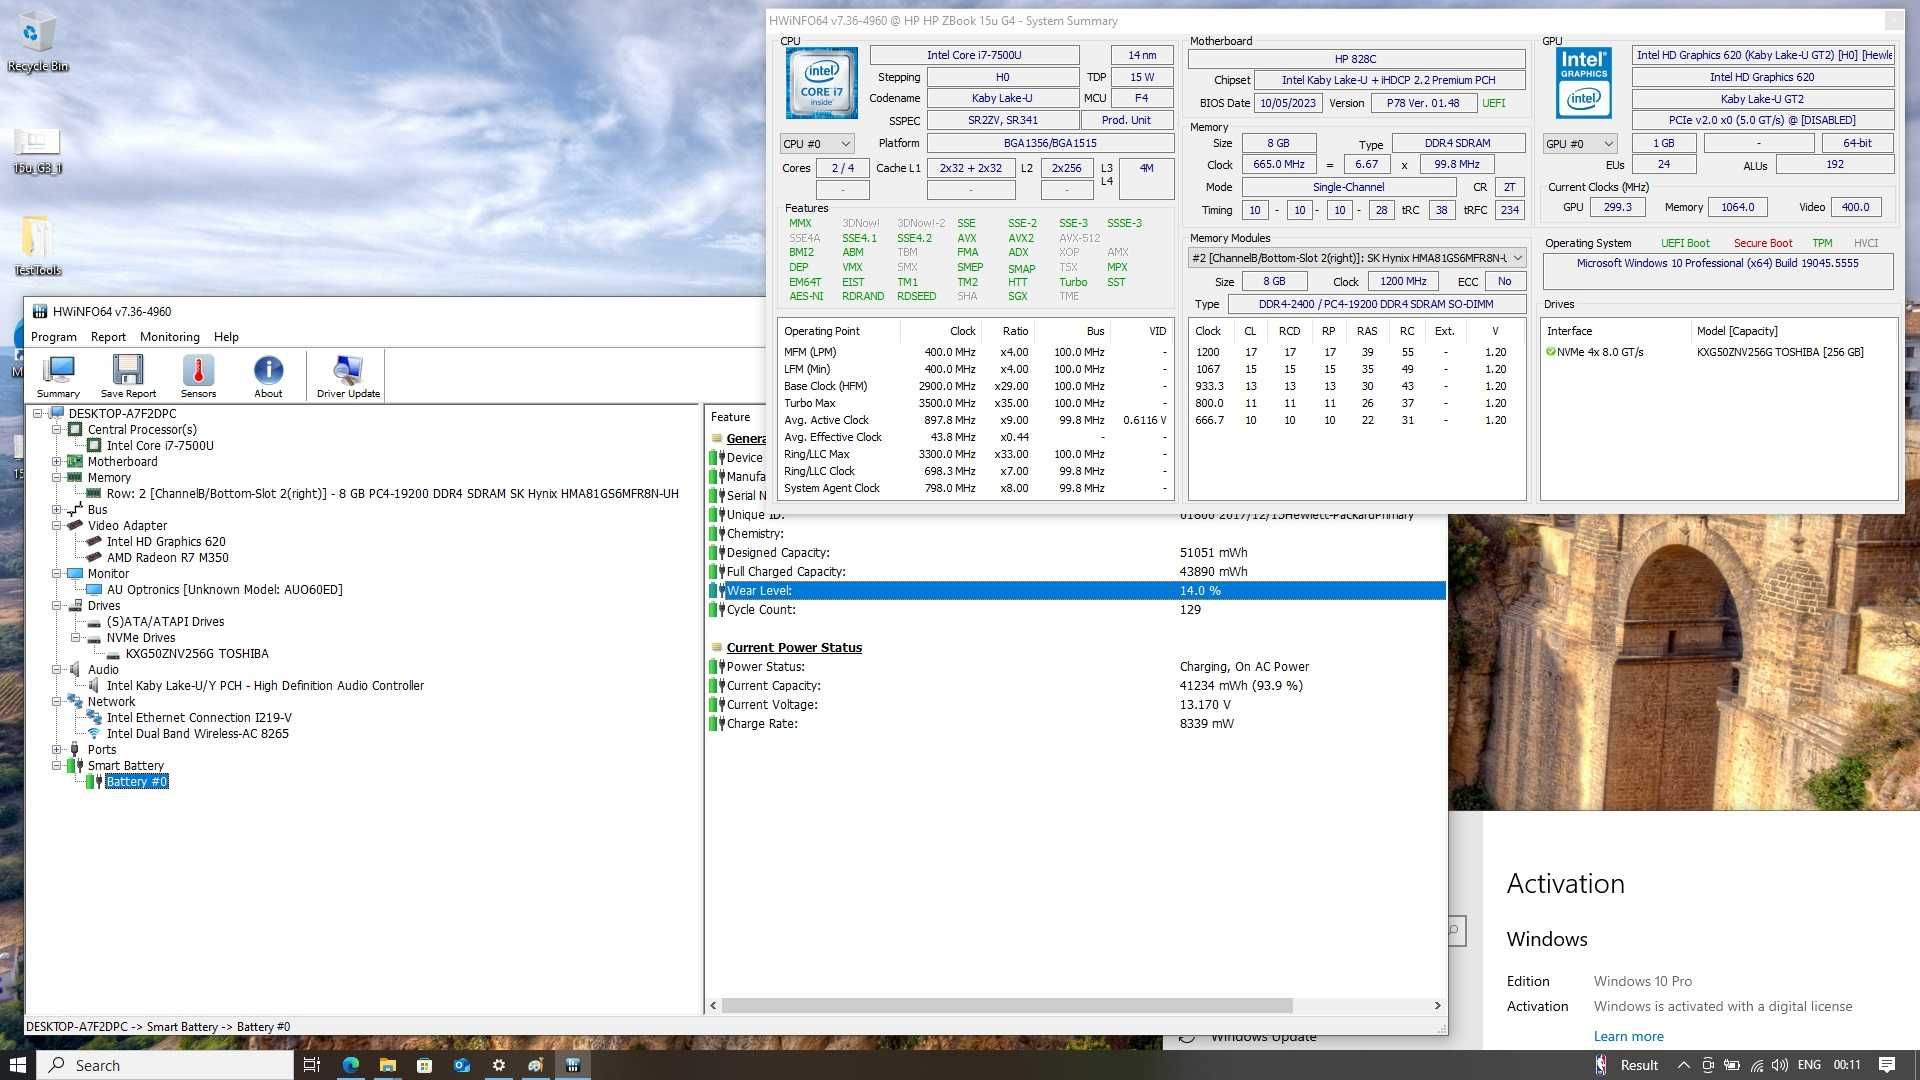Expand the Motherboard tree node

click(57, 461)
